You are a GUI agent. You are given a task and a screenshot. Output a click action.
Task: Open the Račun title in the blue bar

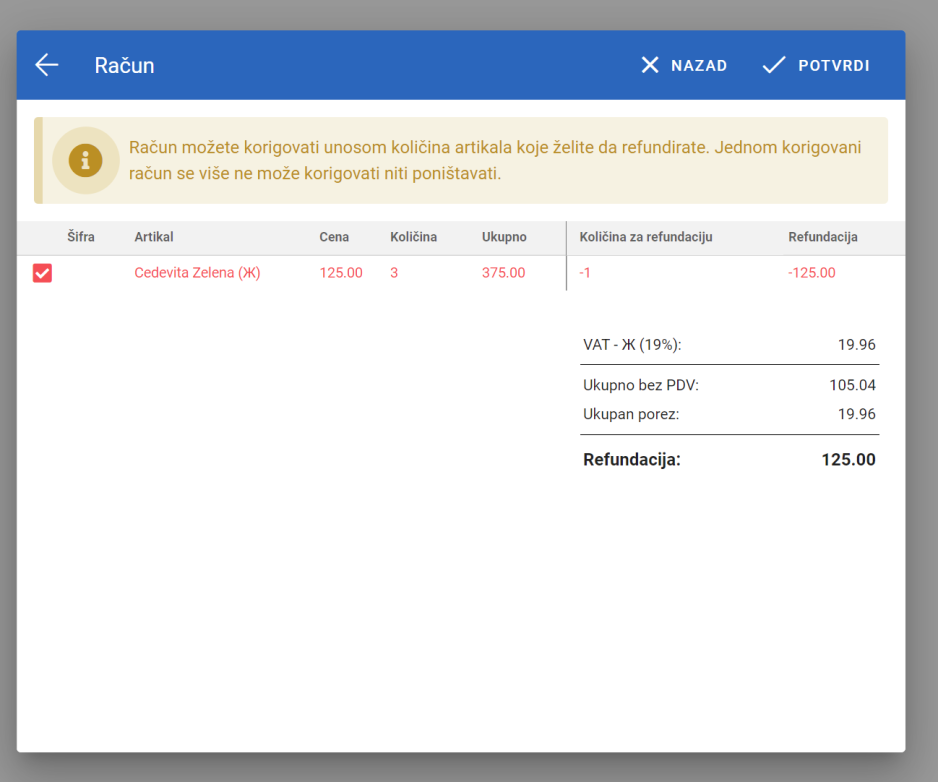tap(124, 64)
